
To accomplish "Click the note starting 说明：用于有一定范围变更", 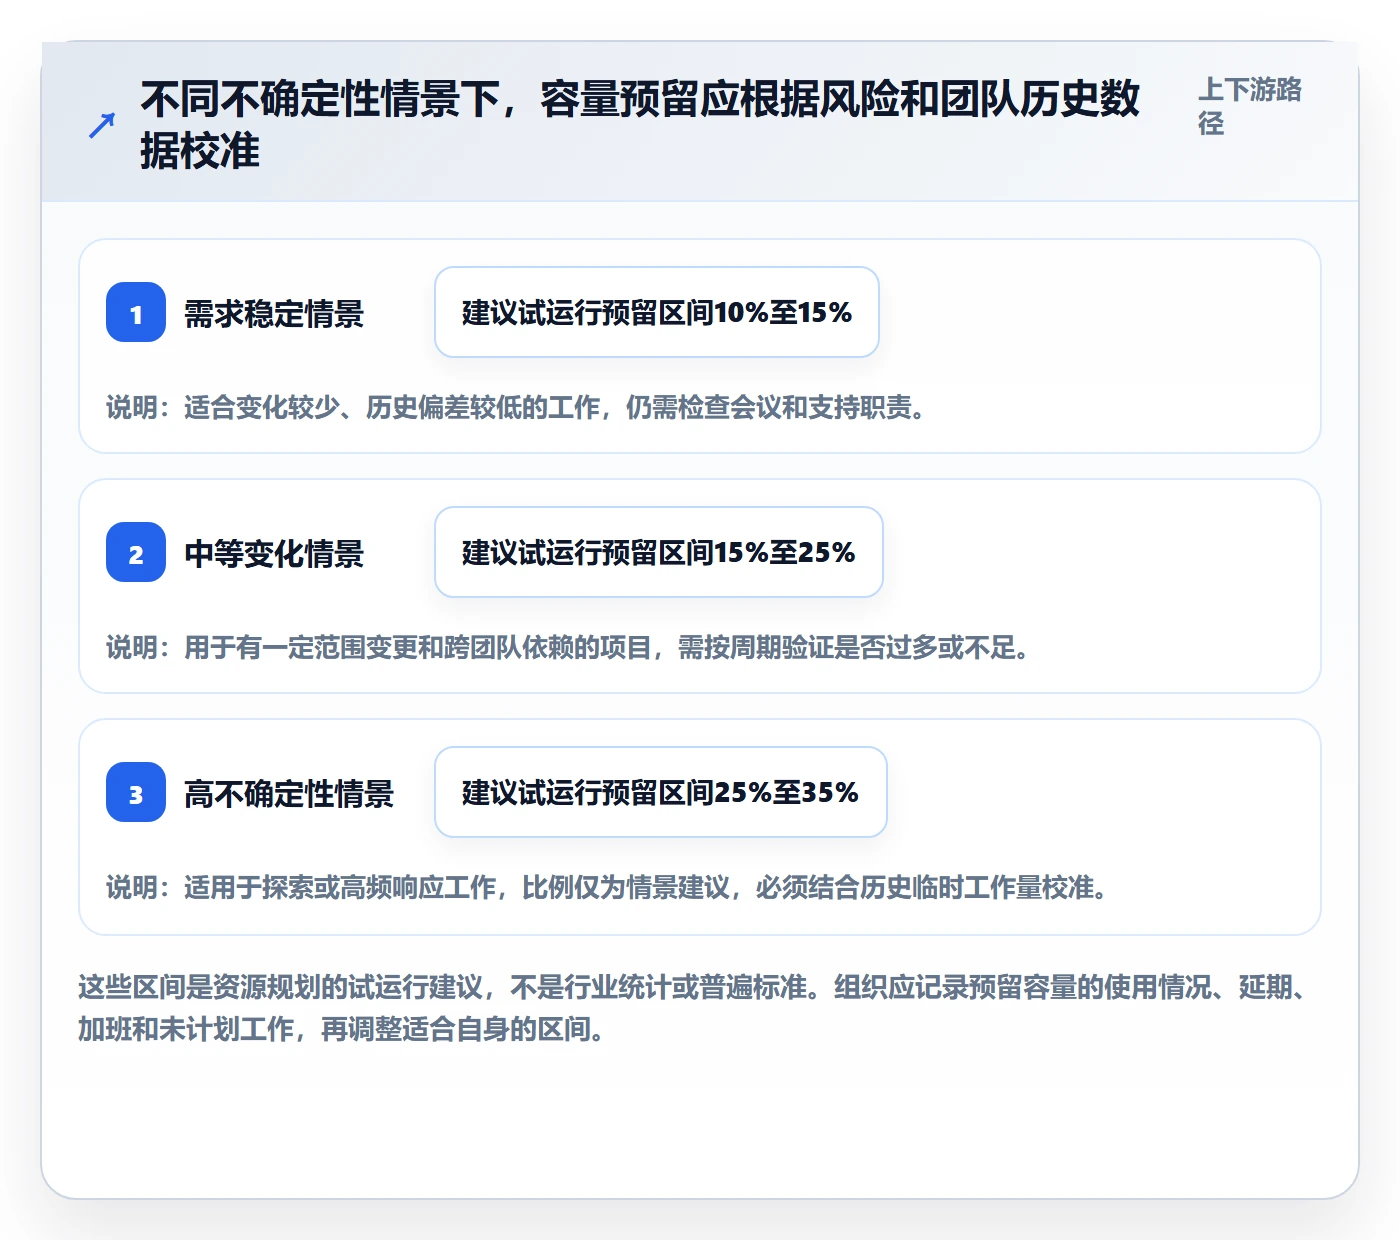I will click(x=568, y=648).
